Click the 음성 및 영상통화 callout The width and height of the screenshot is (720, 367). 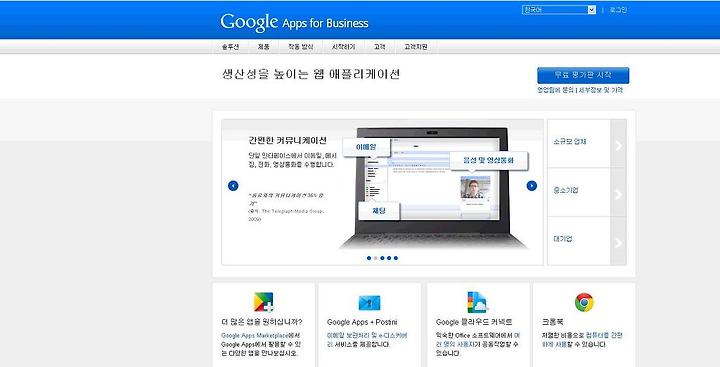click(x=489, y=160)
